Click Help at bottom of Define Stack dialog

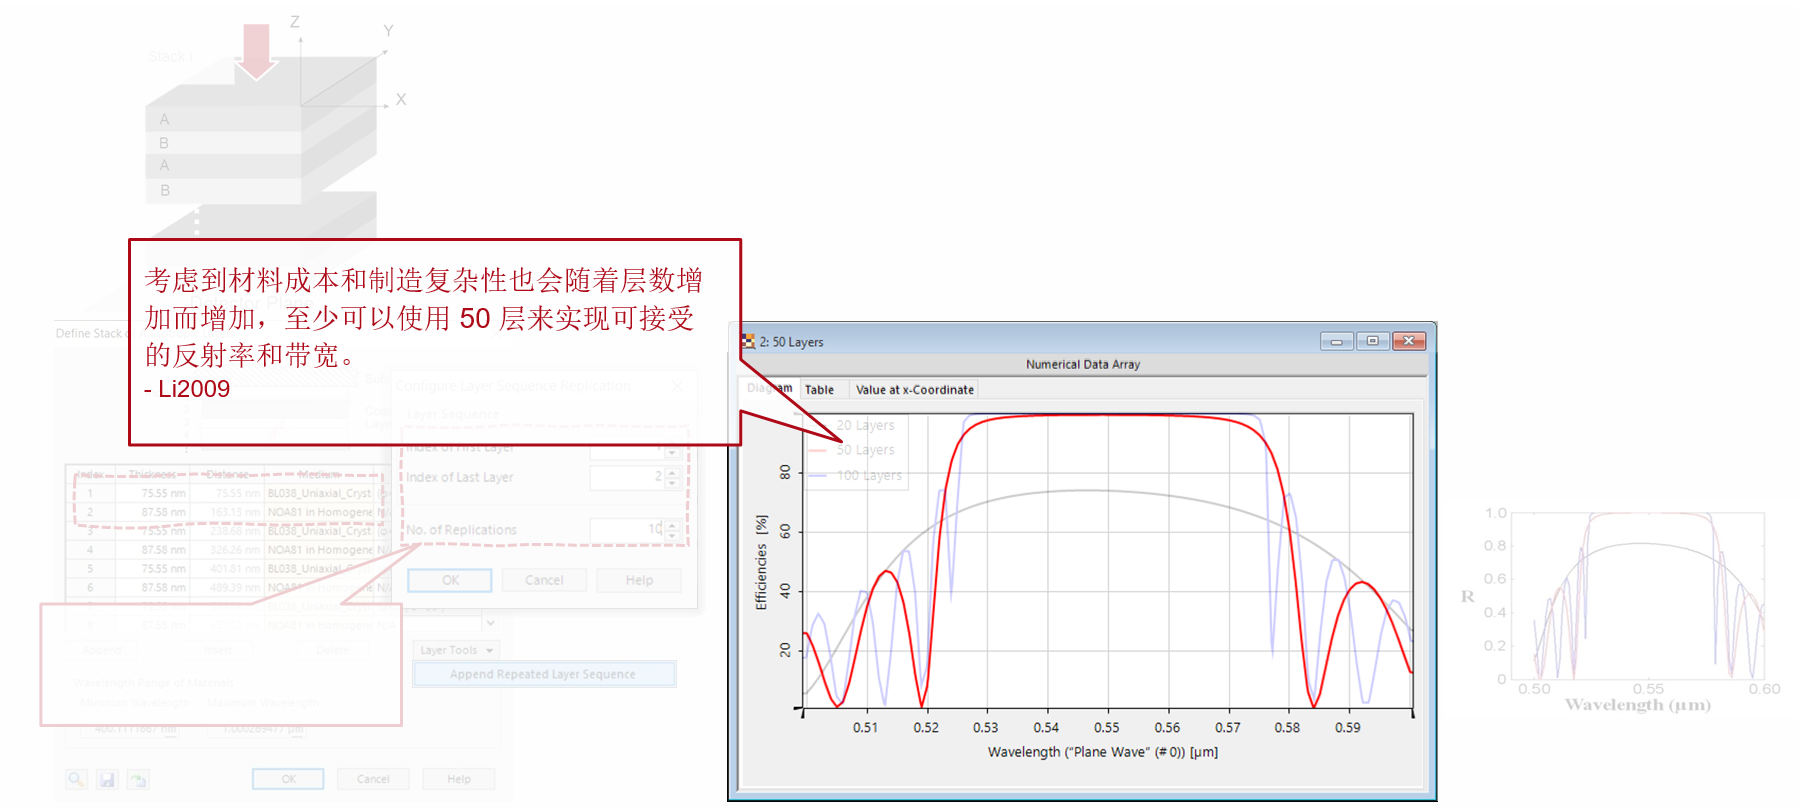459,779
